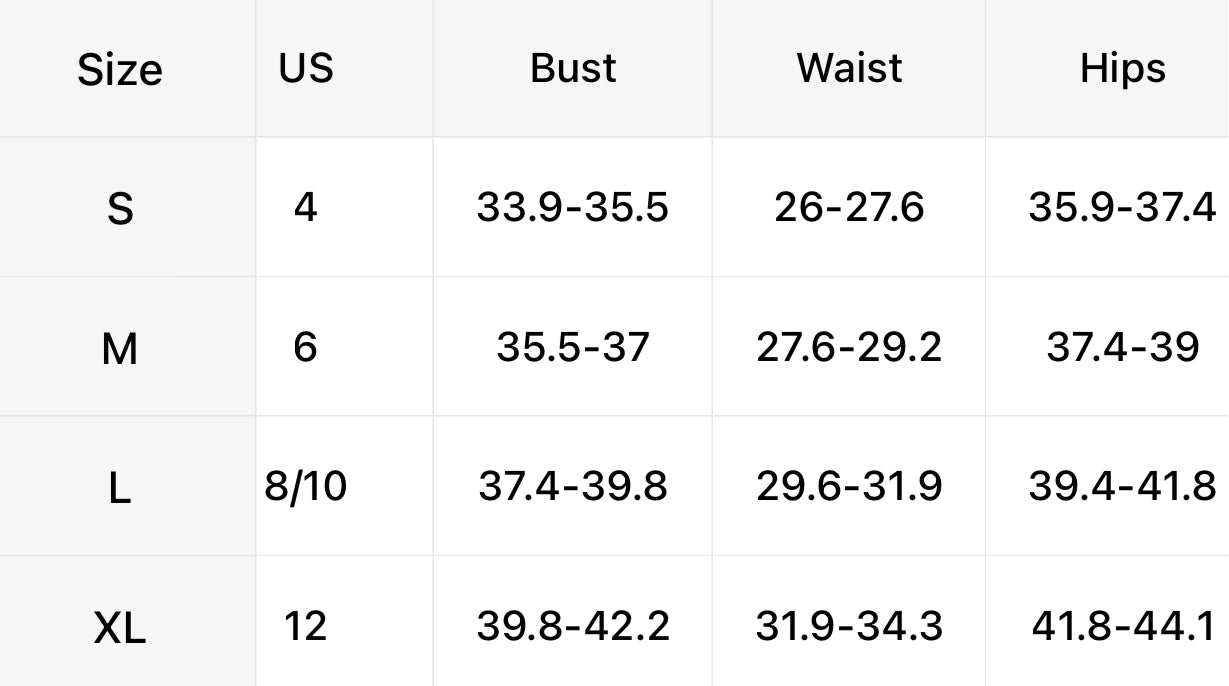Viewport: 1229px width, 686px height.
Task: Click US size 8/10 cell
Action: (306, 487)
